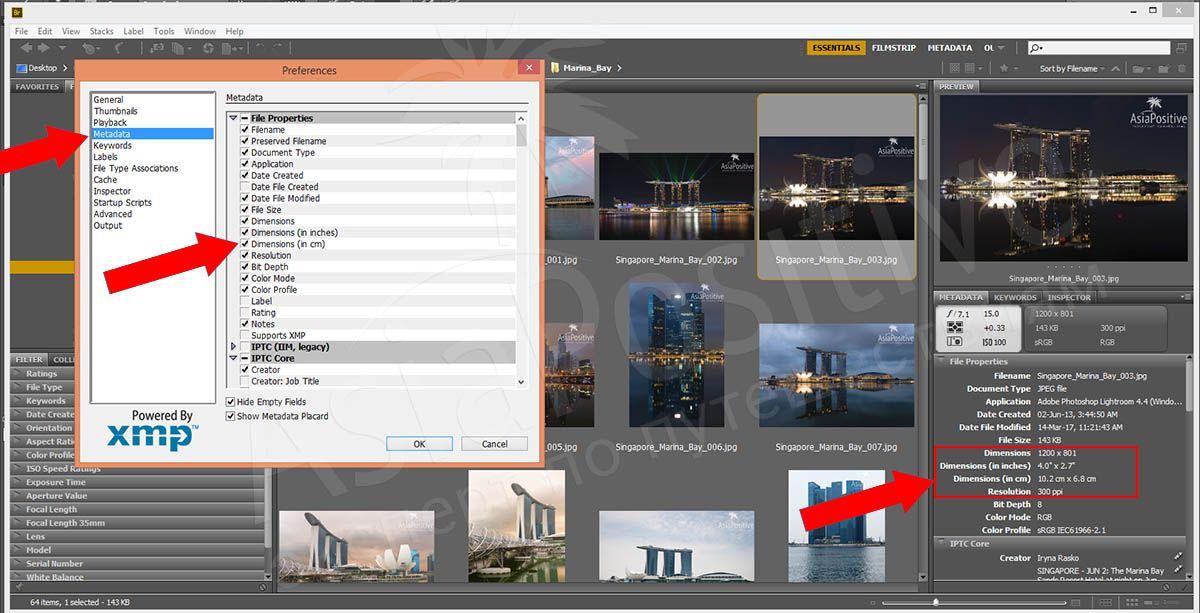
Task: Open the refine review mode icon
Action: (x=181, y=48)
